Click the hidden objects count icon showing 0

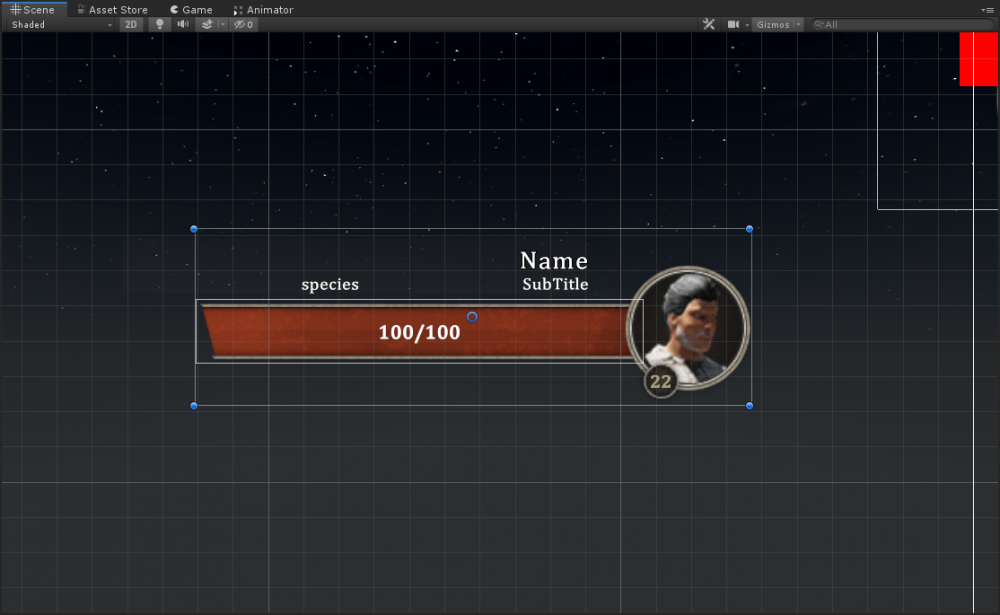(242, 24)
